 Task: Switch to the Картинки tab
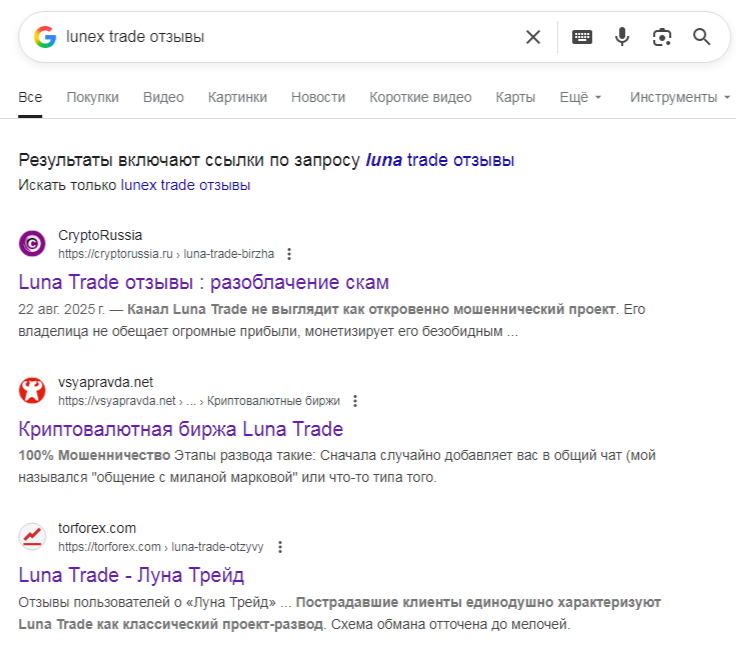(x=238, y=97)
